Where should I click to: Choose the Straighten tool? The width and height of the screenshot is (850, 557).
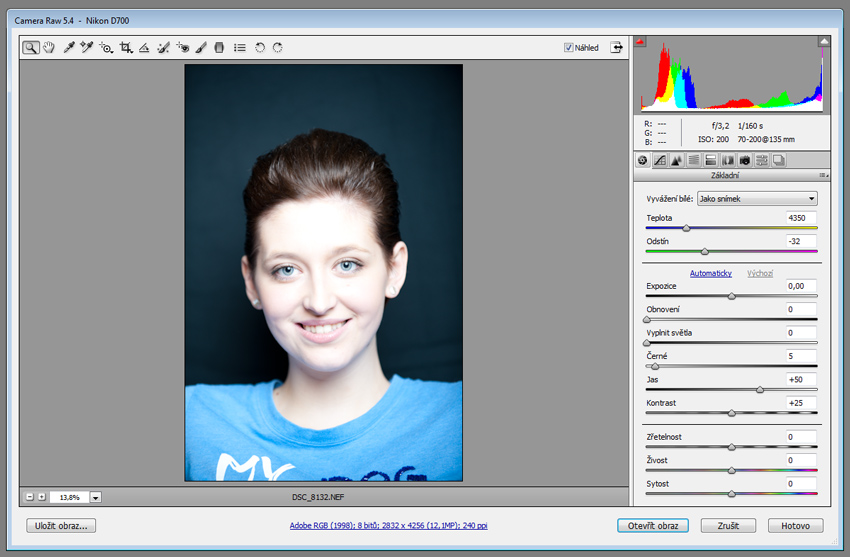[x=144, y=47]
